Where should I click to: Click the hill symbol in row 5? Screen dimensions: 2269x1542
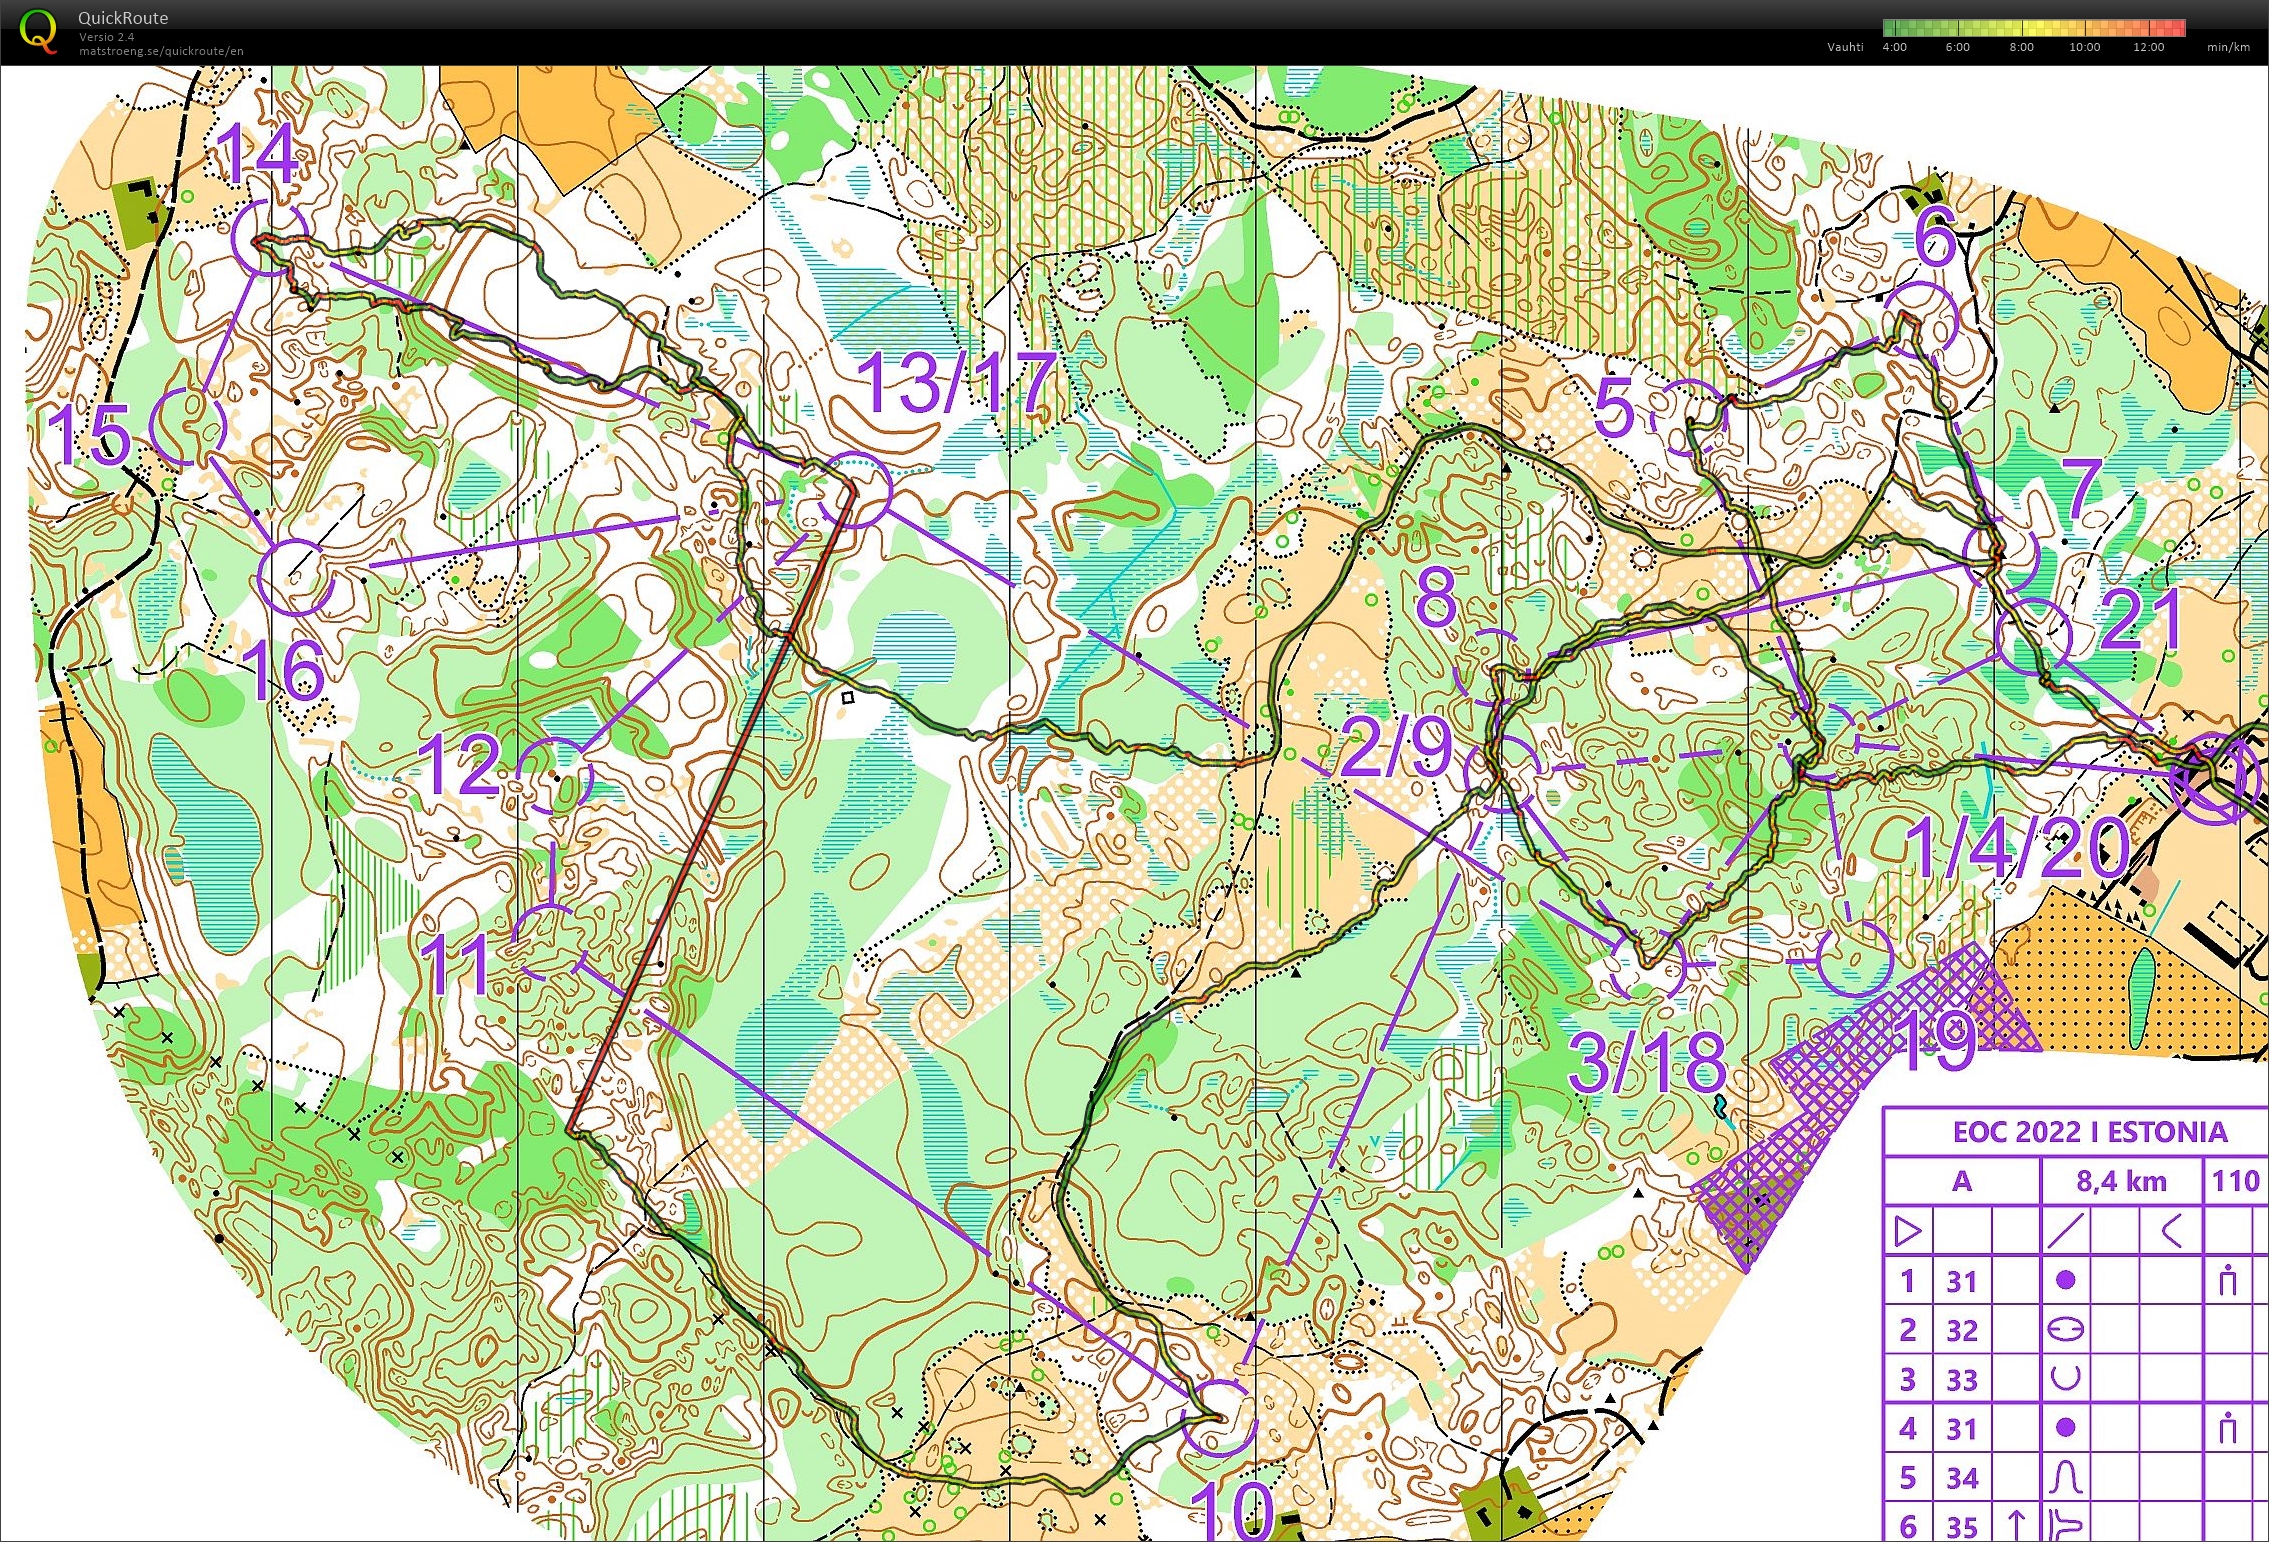click(2065, 1477)
